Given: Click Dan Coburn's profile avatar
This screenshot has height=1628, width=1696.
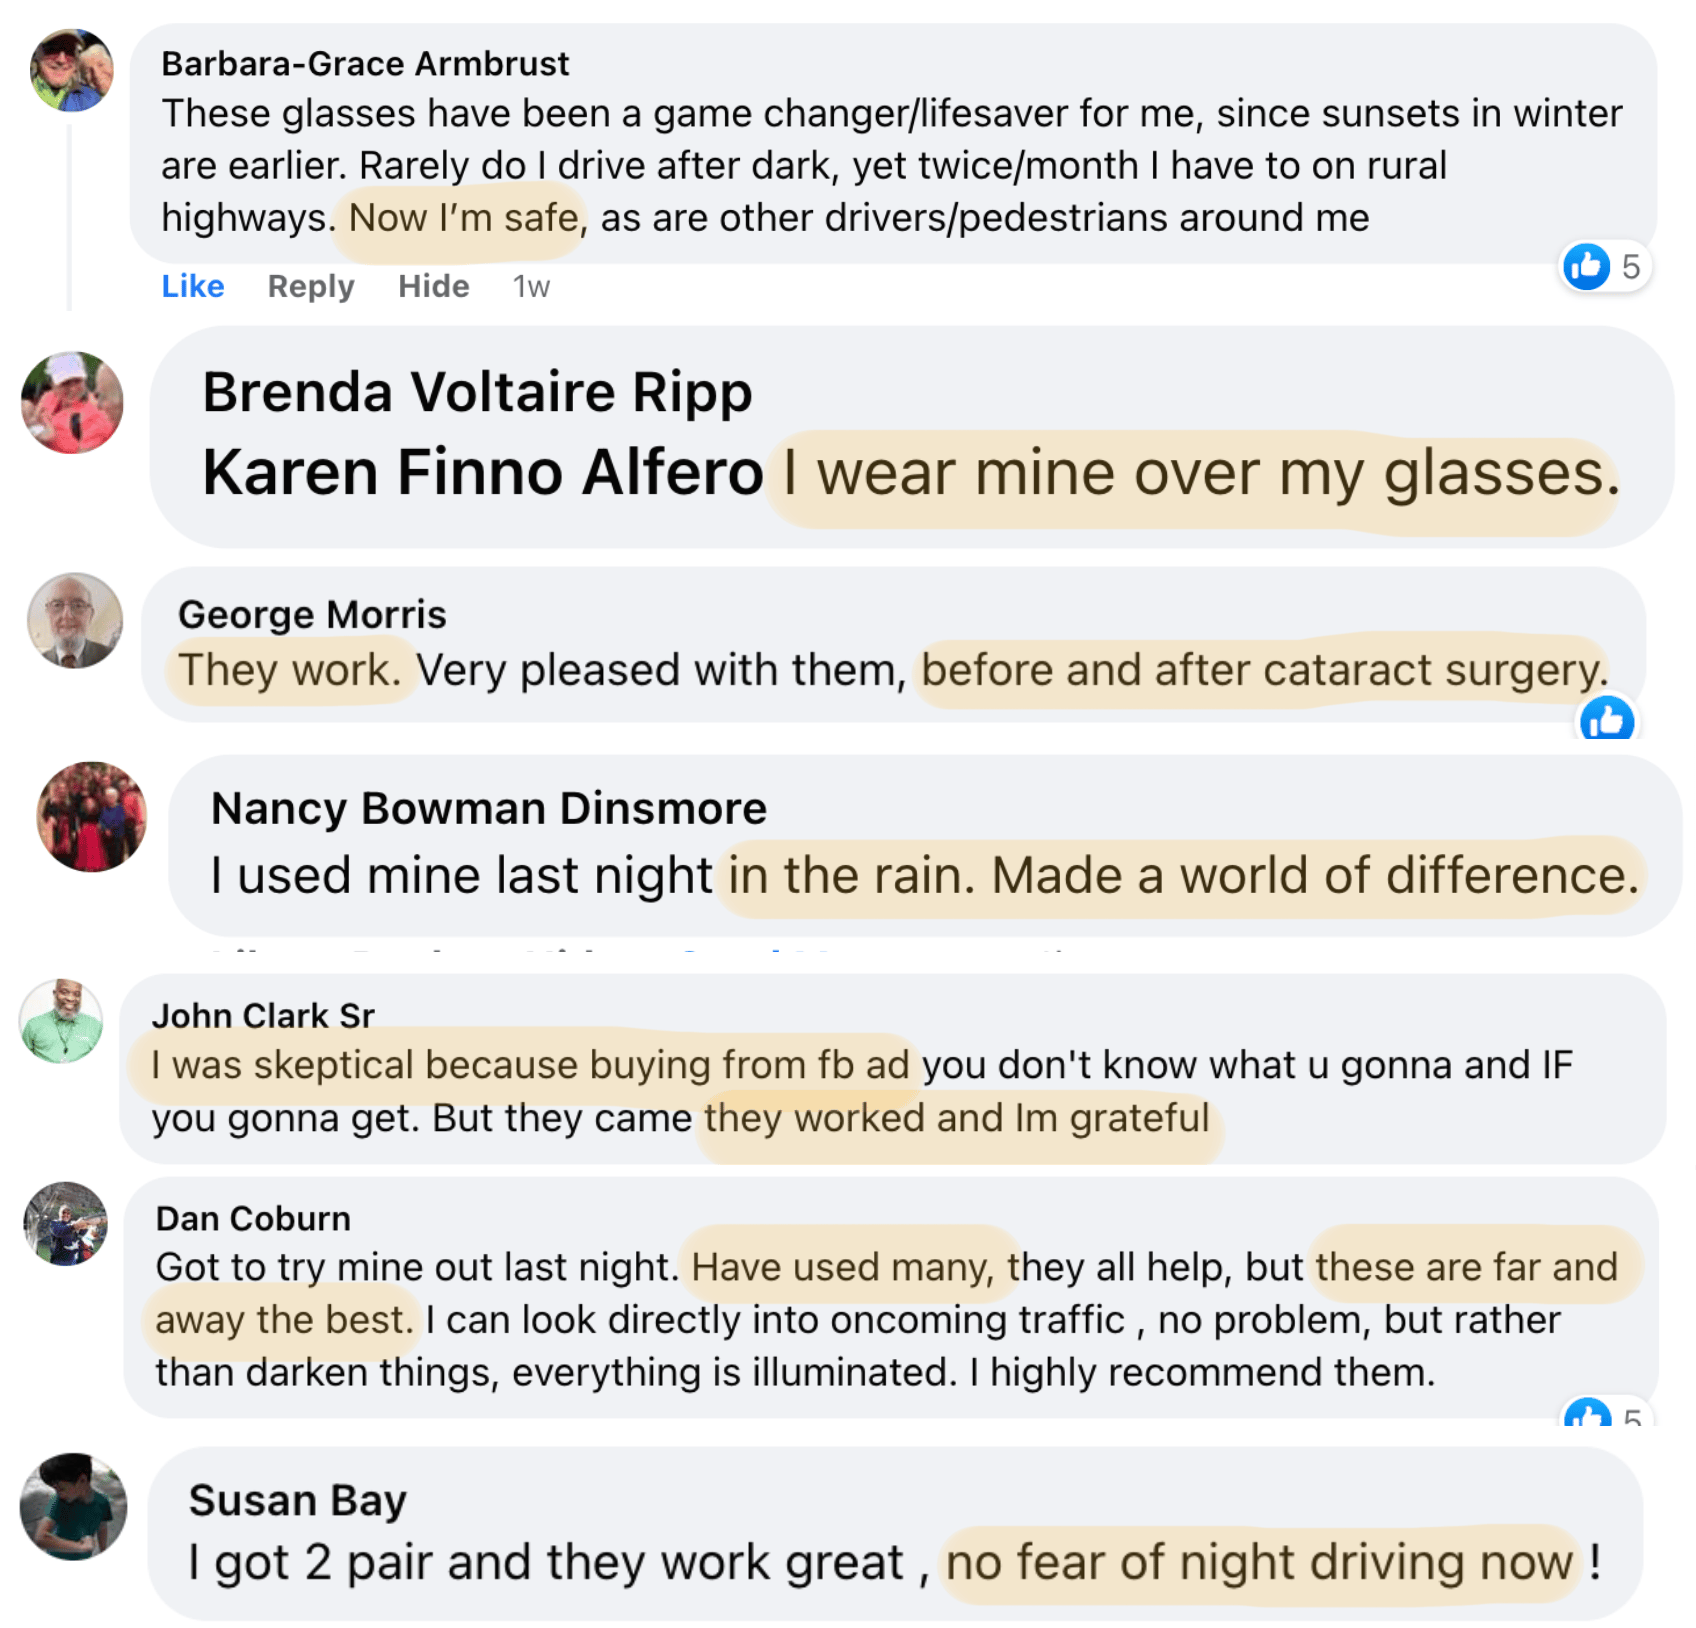Looking at the screenshot, I should click(x=66, y=1223).
